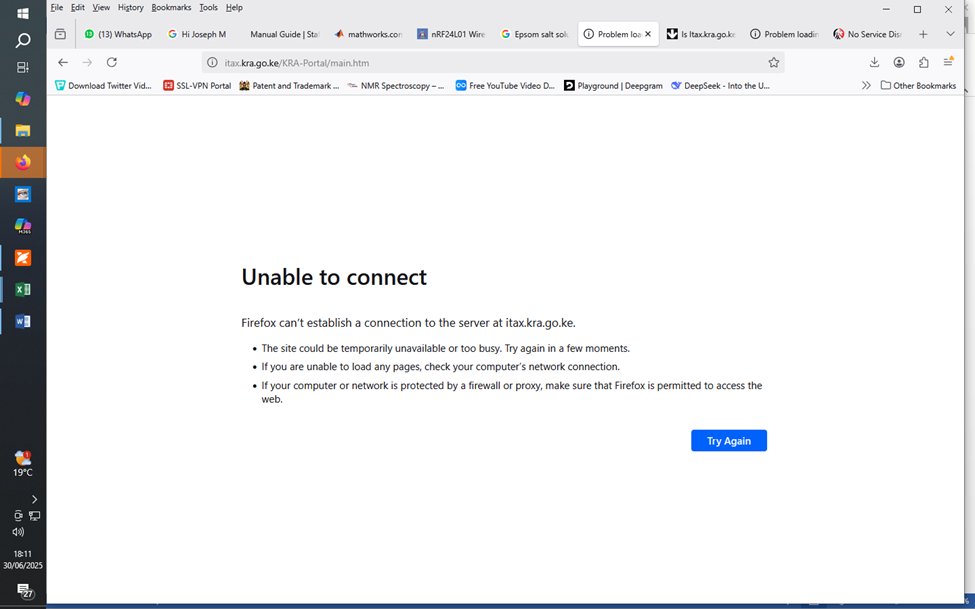Screen dimensions: 975x609
Task: Open Excel from taskbar
Action: pyautogui.click(x=23, y=289)
